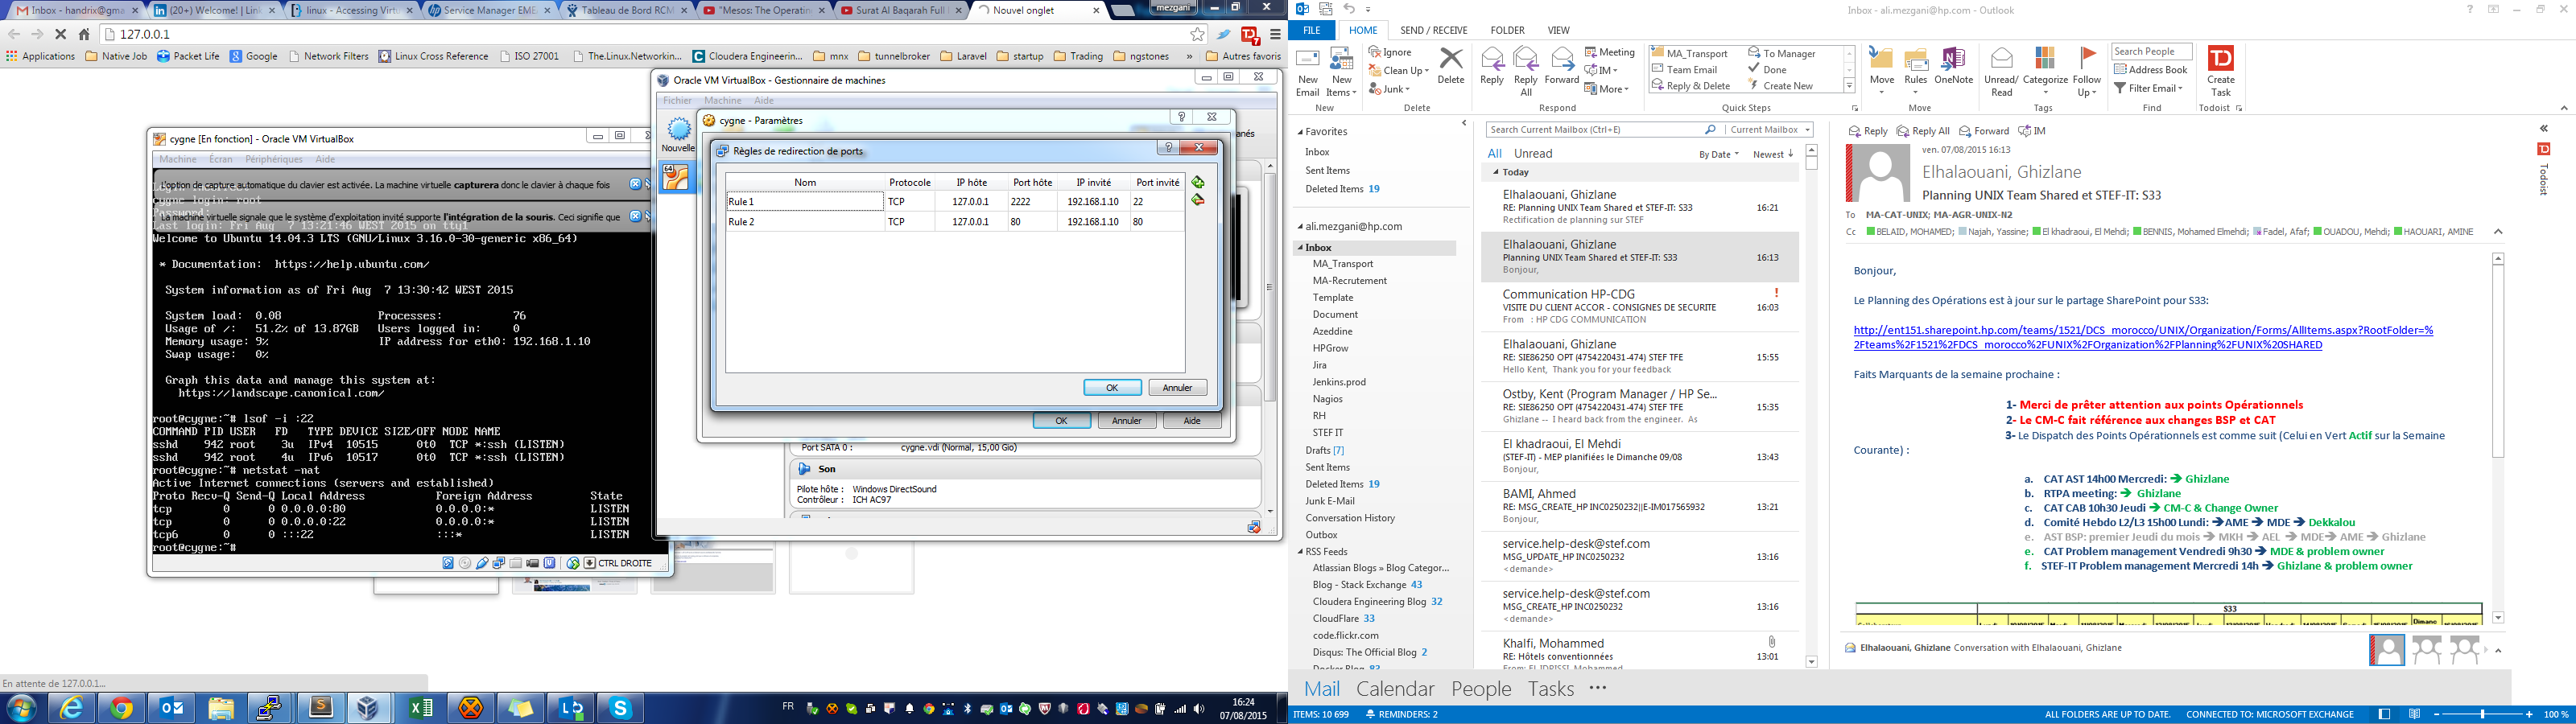
Task: Click Forward in the Respond group
Action: click(1561, 67)
